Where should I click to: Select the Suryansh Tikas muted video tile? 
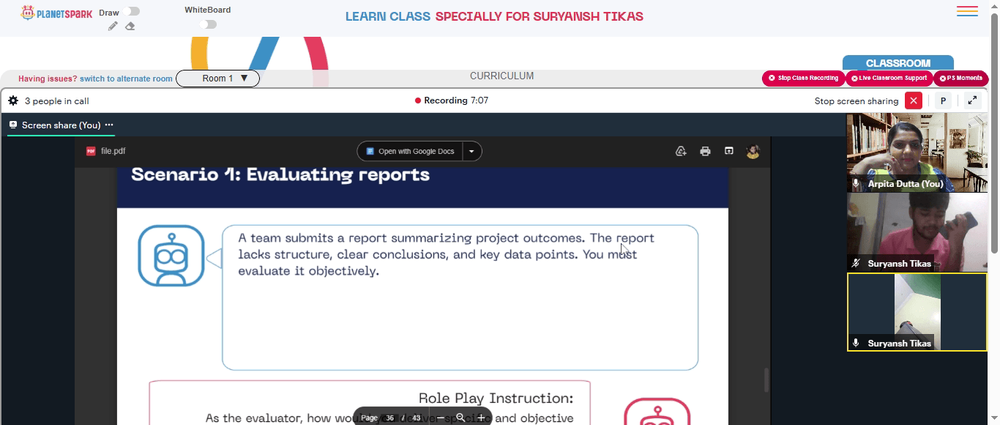916,232
